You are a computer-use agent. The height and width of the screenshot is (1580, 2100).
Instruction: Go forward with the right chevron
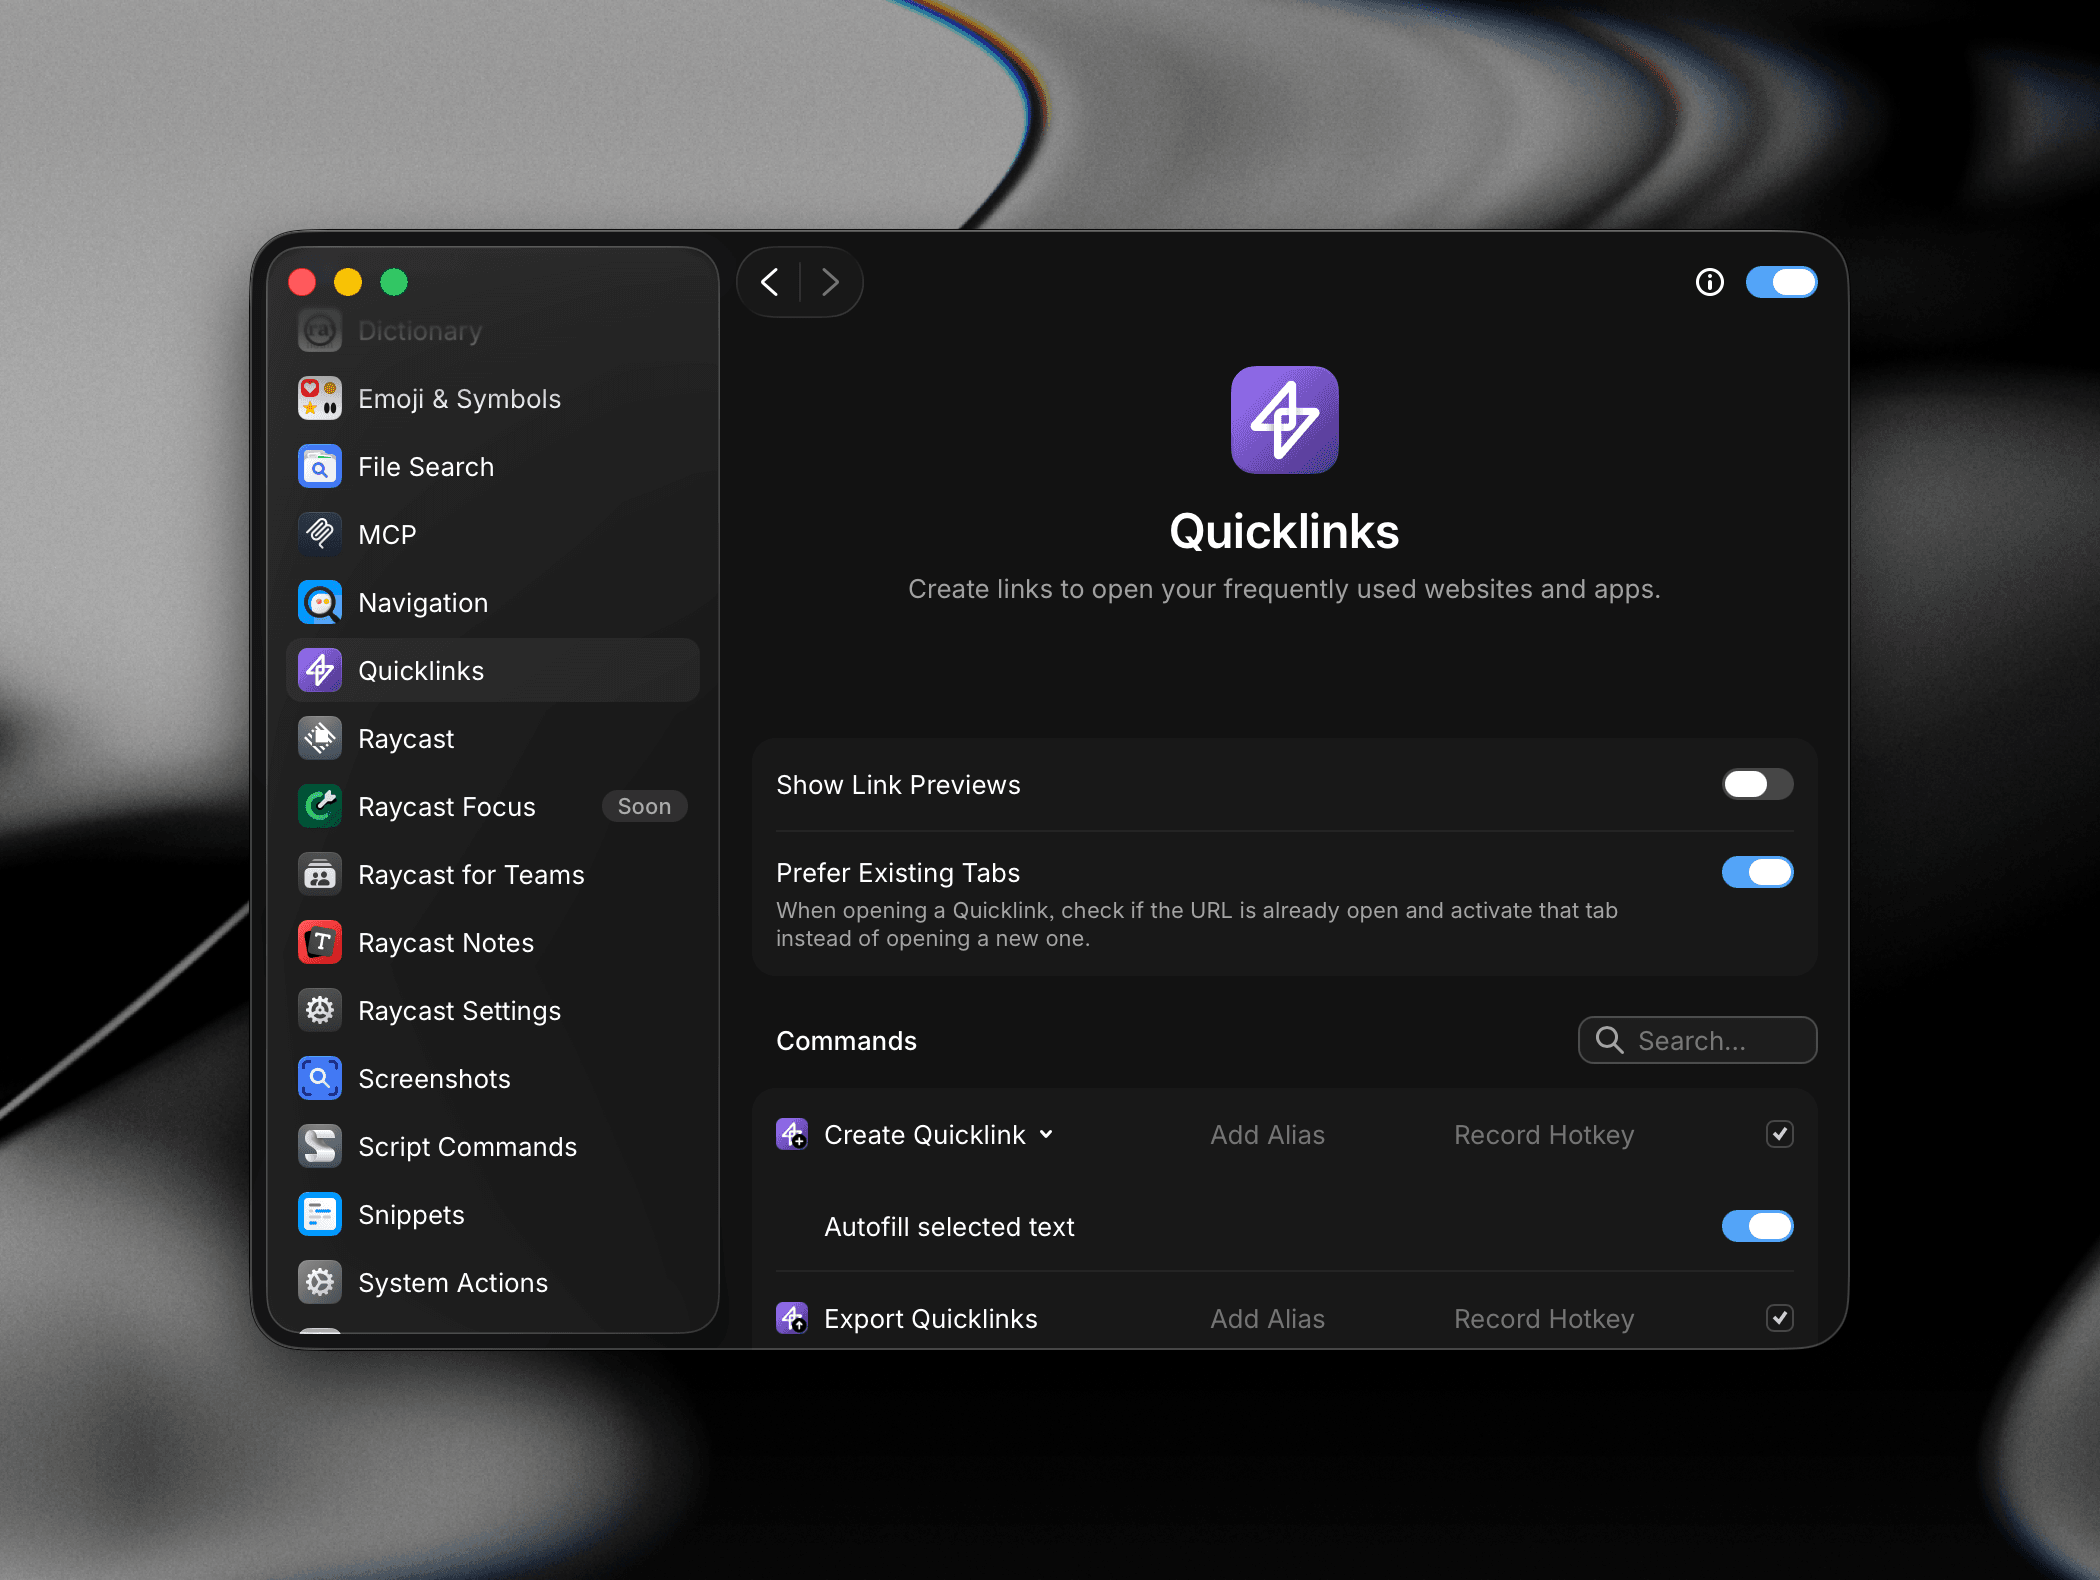tap(830, 283)
